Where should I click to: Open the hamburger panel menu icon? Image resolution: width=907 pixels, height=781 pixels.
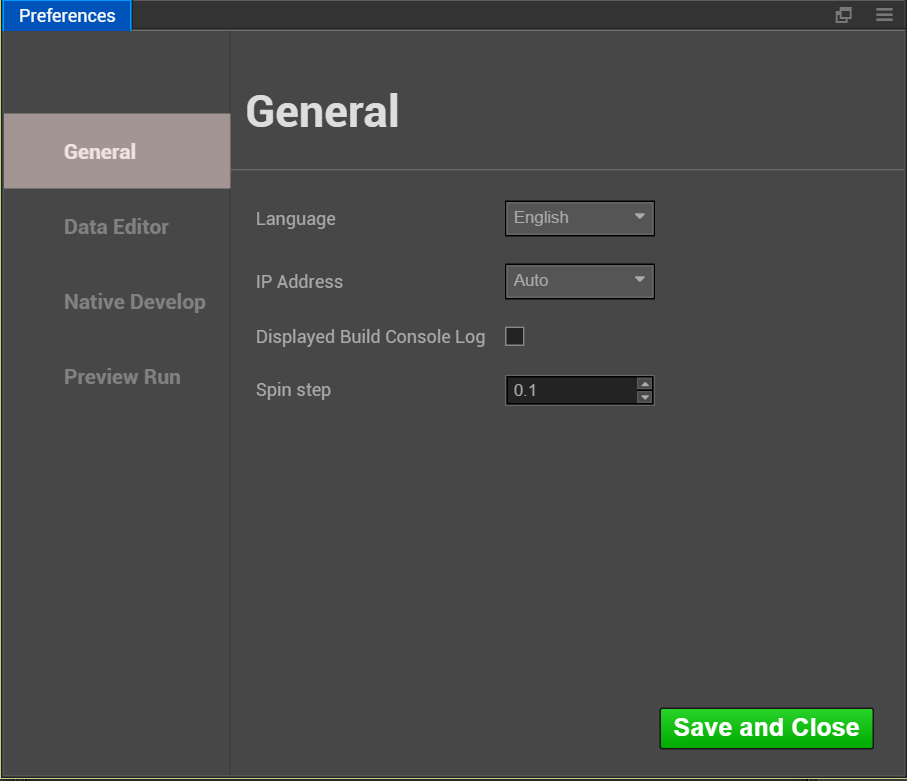coord(884,15)
